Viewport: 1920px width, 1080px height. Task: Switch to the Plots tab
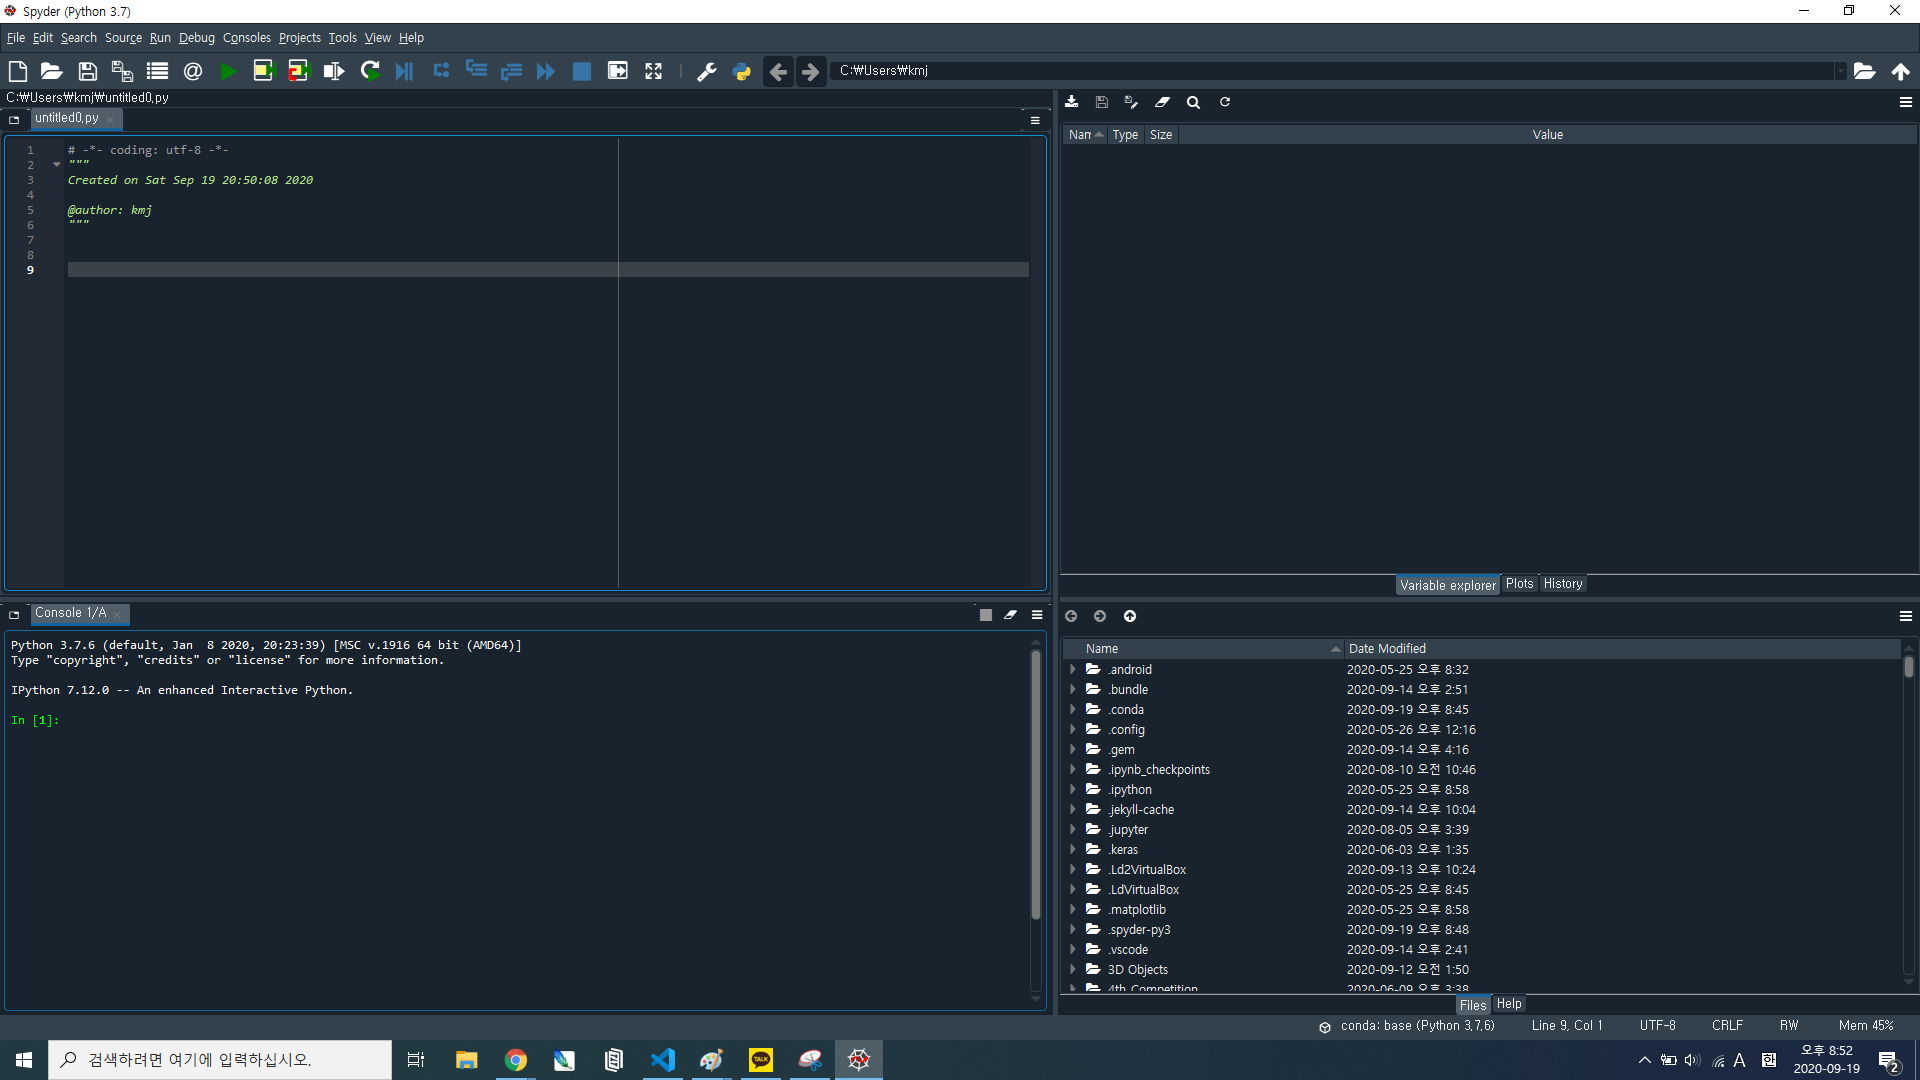point(1519,584)
